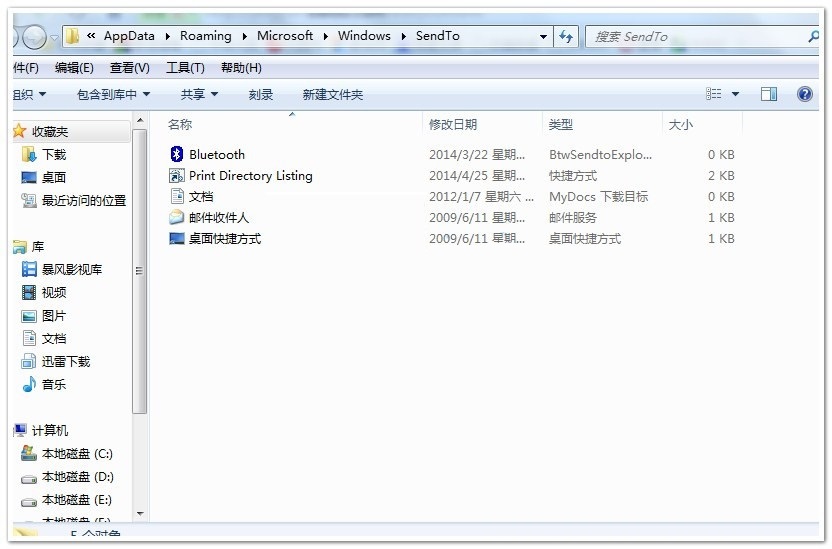
Task: Open the 查看(V) menu
Action: [x=129, y=68]
